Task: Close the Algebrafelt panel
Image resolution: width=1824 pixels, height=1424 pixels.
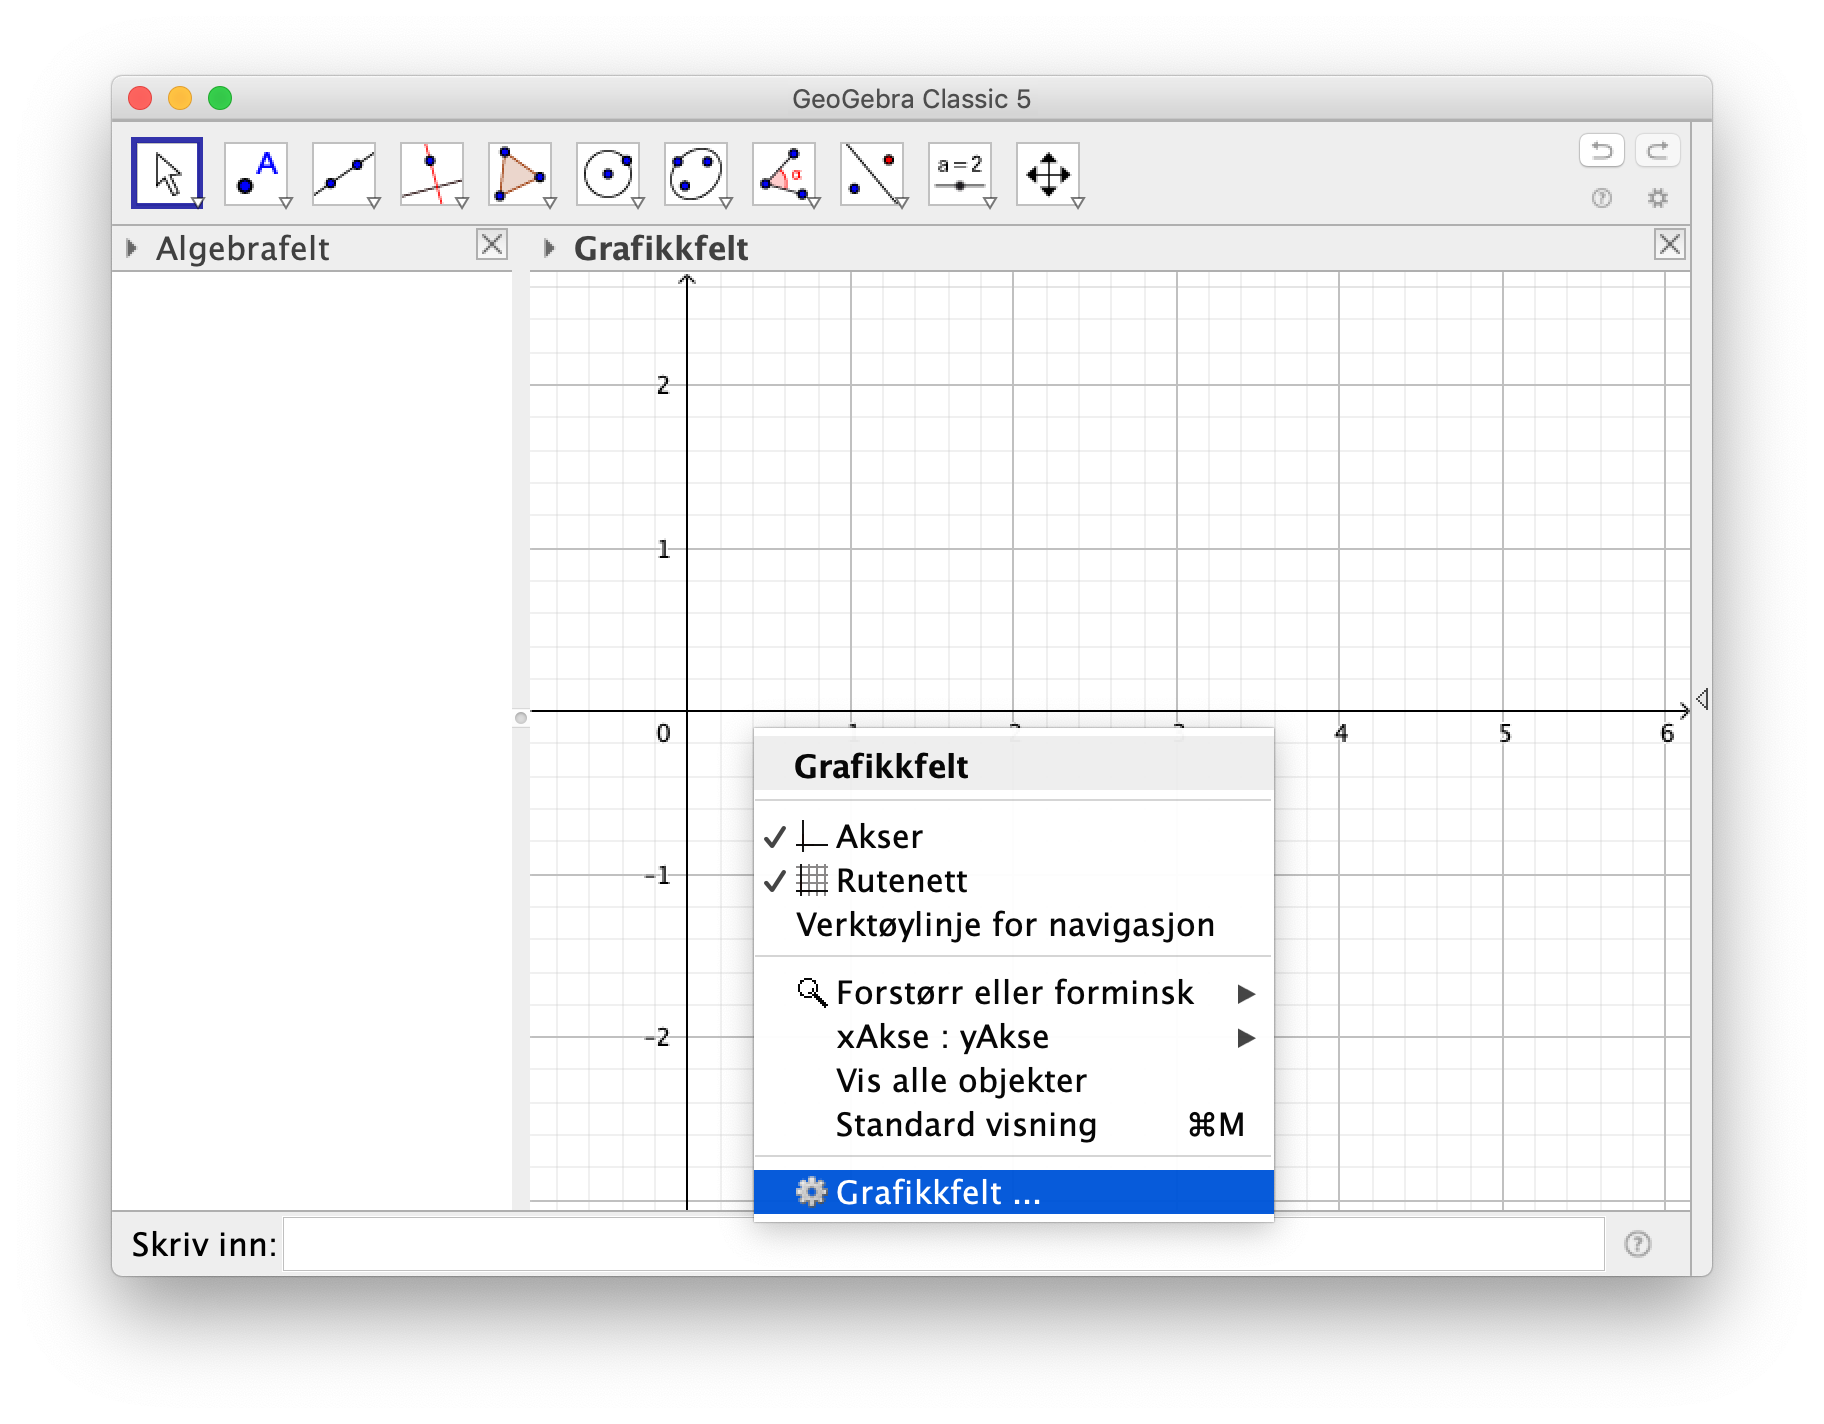Action: [x=492, y=245]
